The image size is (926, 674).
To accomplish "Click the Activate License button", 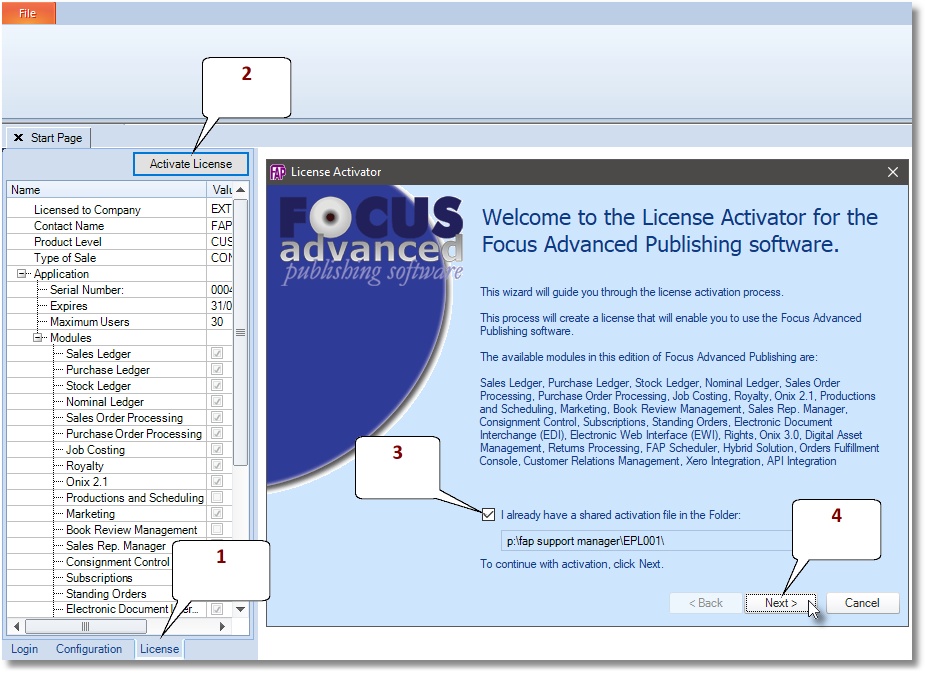I will [191, 164].
